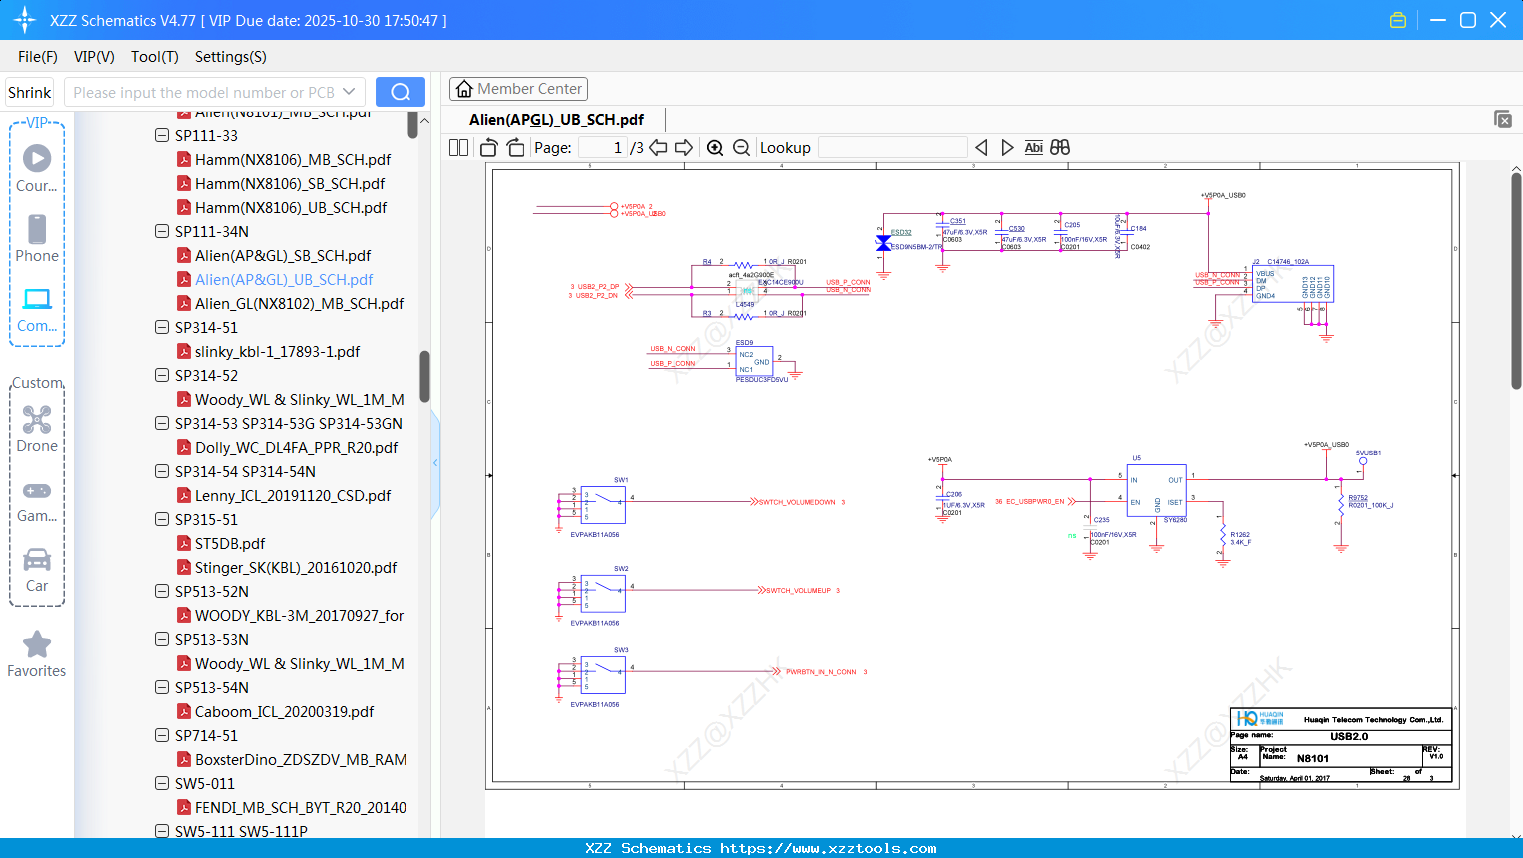Viewport: 1523px width, 858px height.
Task: Zoom out of the schematic
Action: (x=741, y=148)
